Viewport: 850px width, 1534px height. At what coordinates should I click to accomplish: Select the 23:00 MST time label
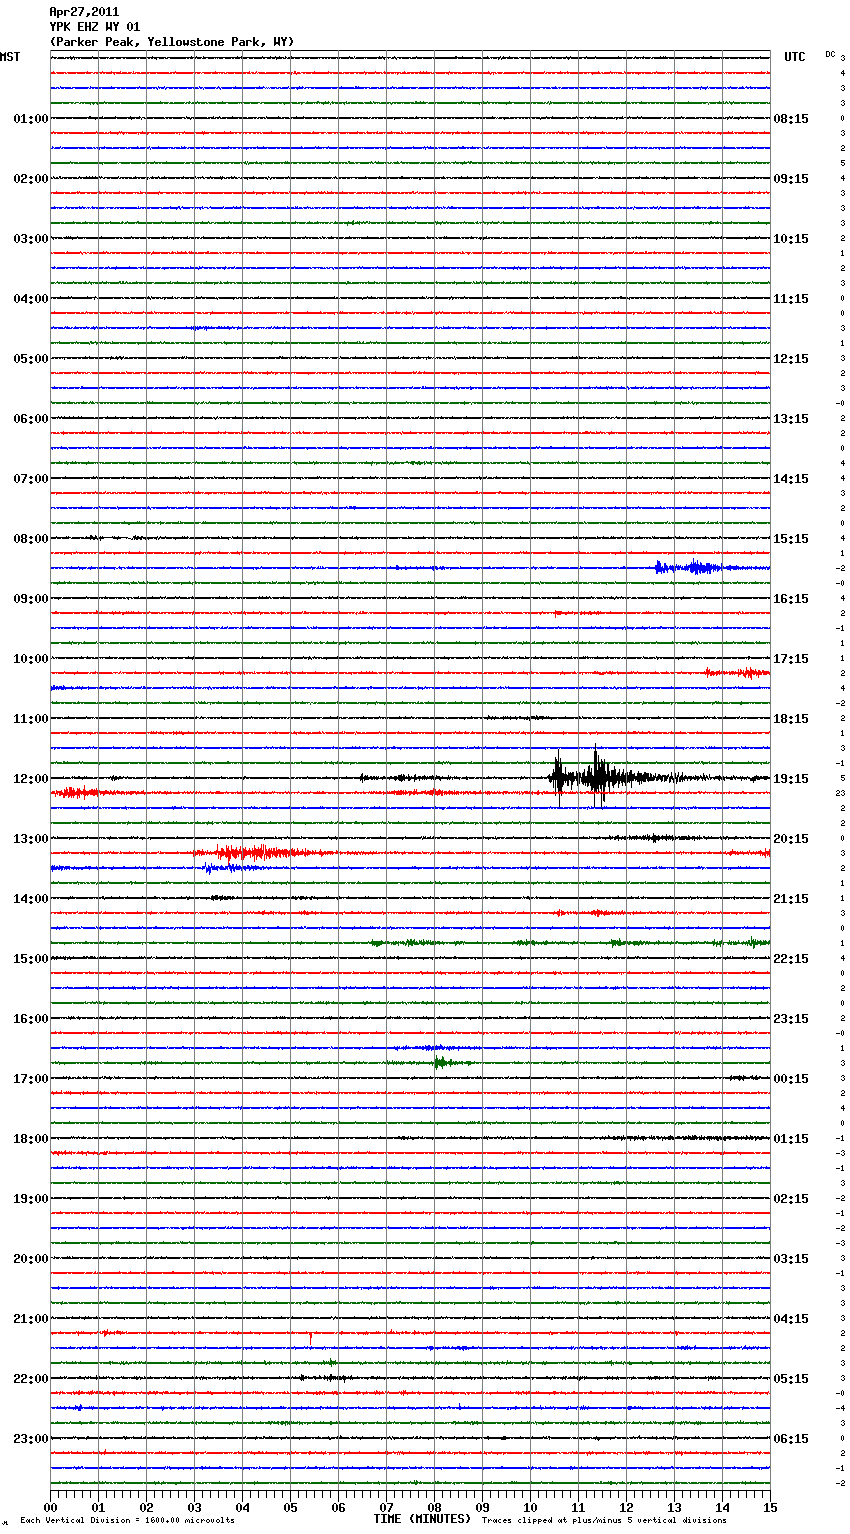tap(31, 1439)
